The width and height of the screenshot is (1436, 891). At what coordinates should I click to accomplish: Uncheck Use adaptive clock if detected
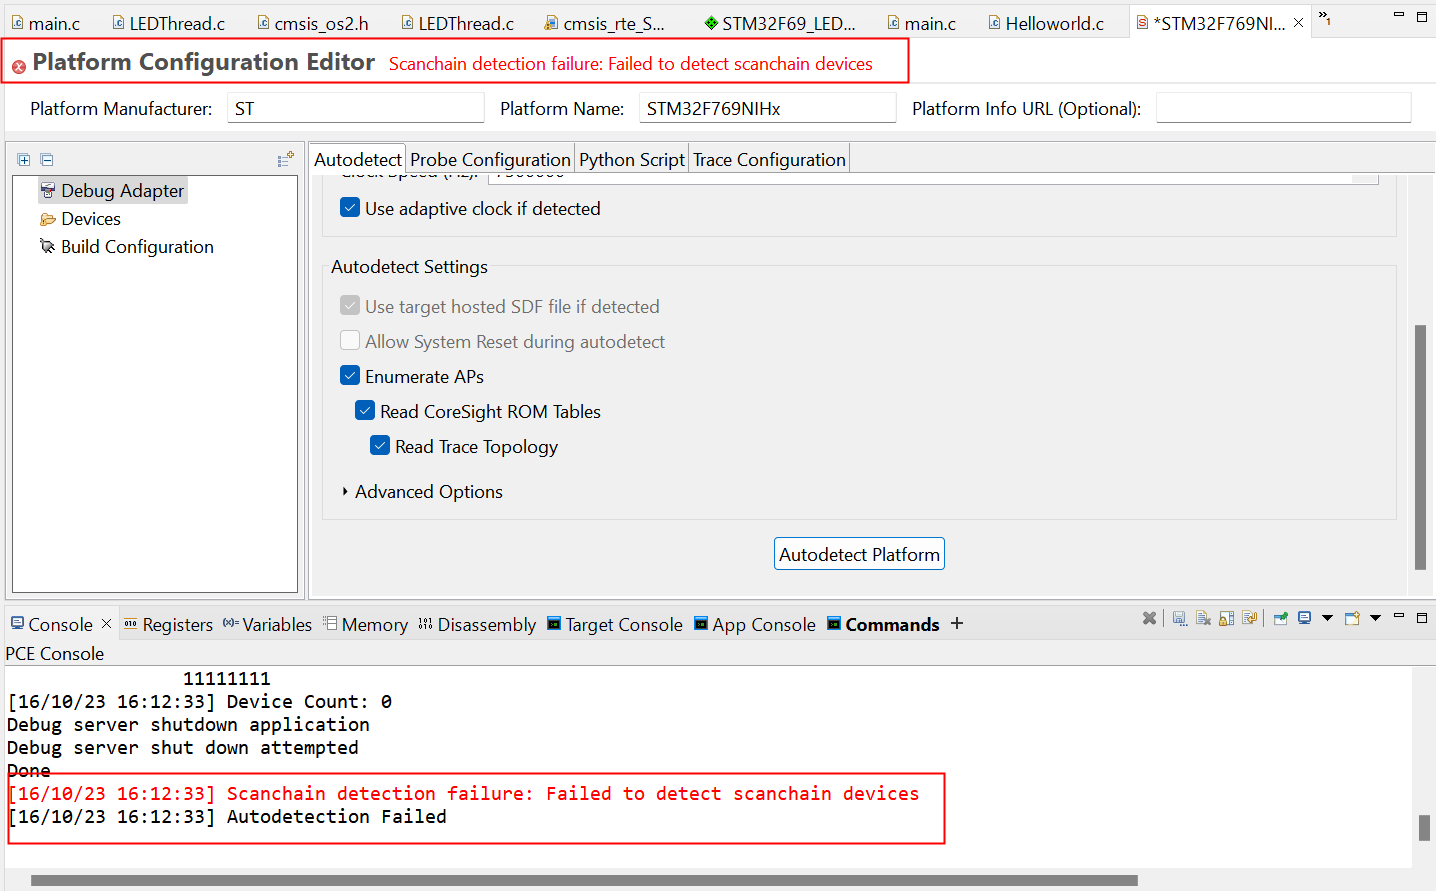pyautogui.click(x=350, y=208)
